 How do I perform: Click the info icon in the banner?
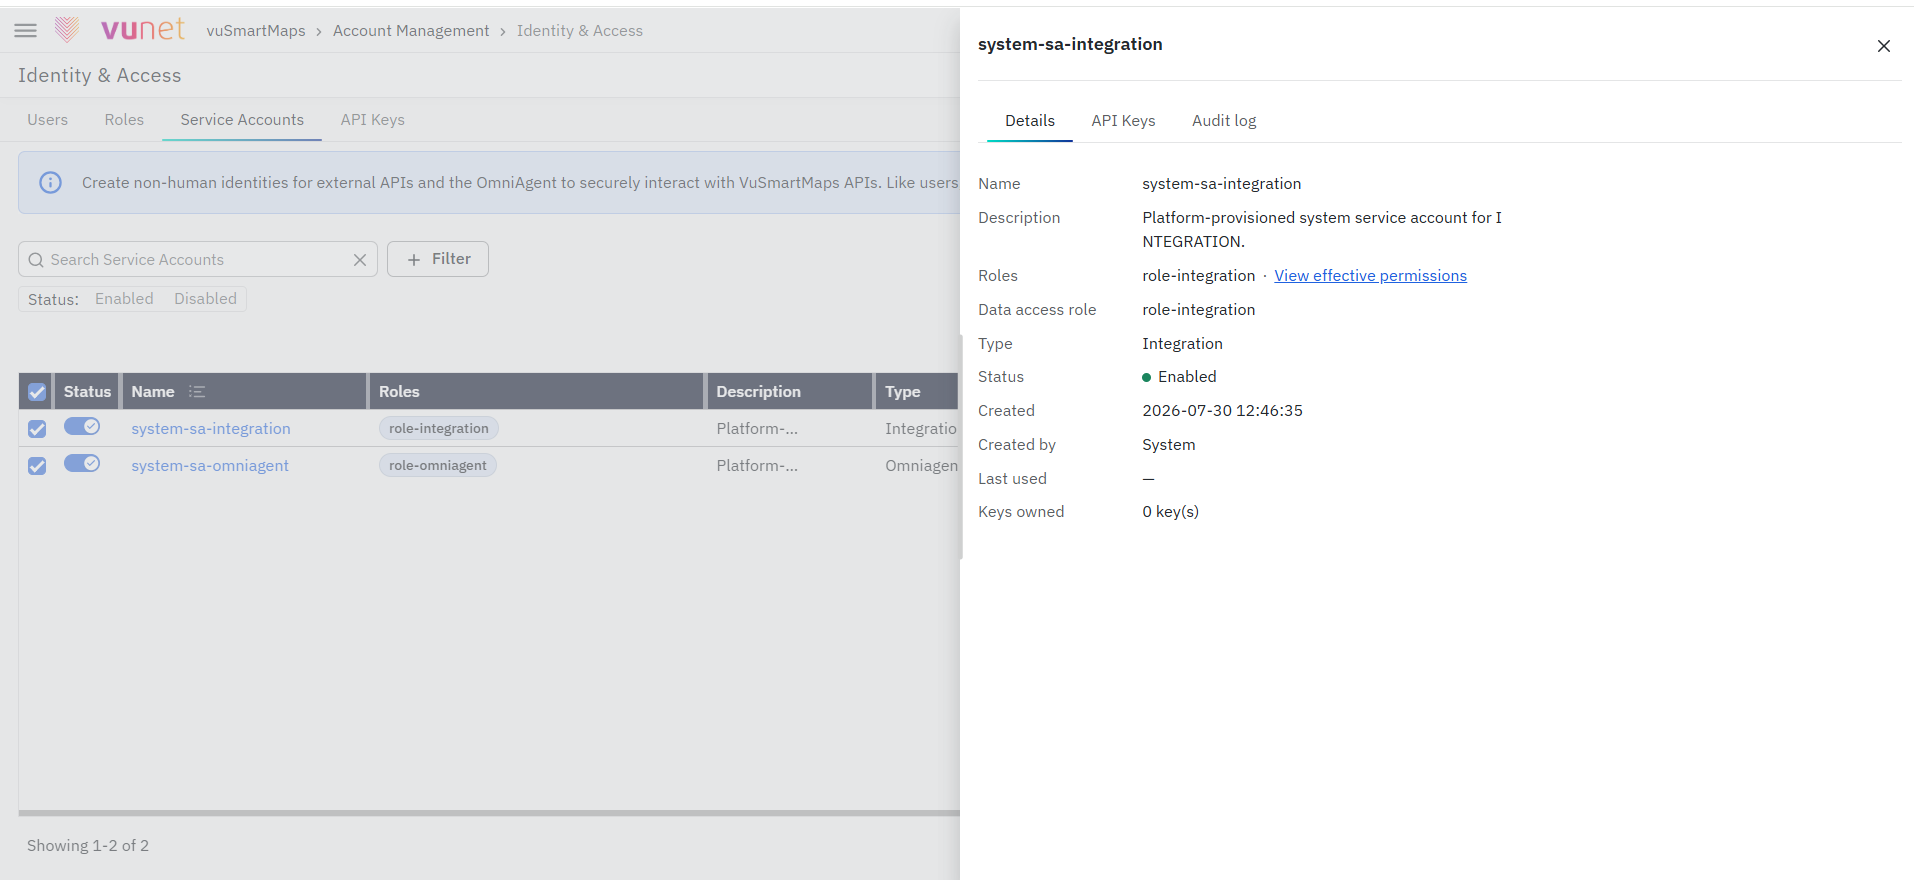click(x=50, y=183)
